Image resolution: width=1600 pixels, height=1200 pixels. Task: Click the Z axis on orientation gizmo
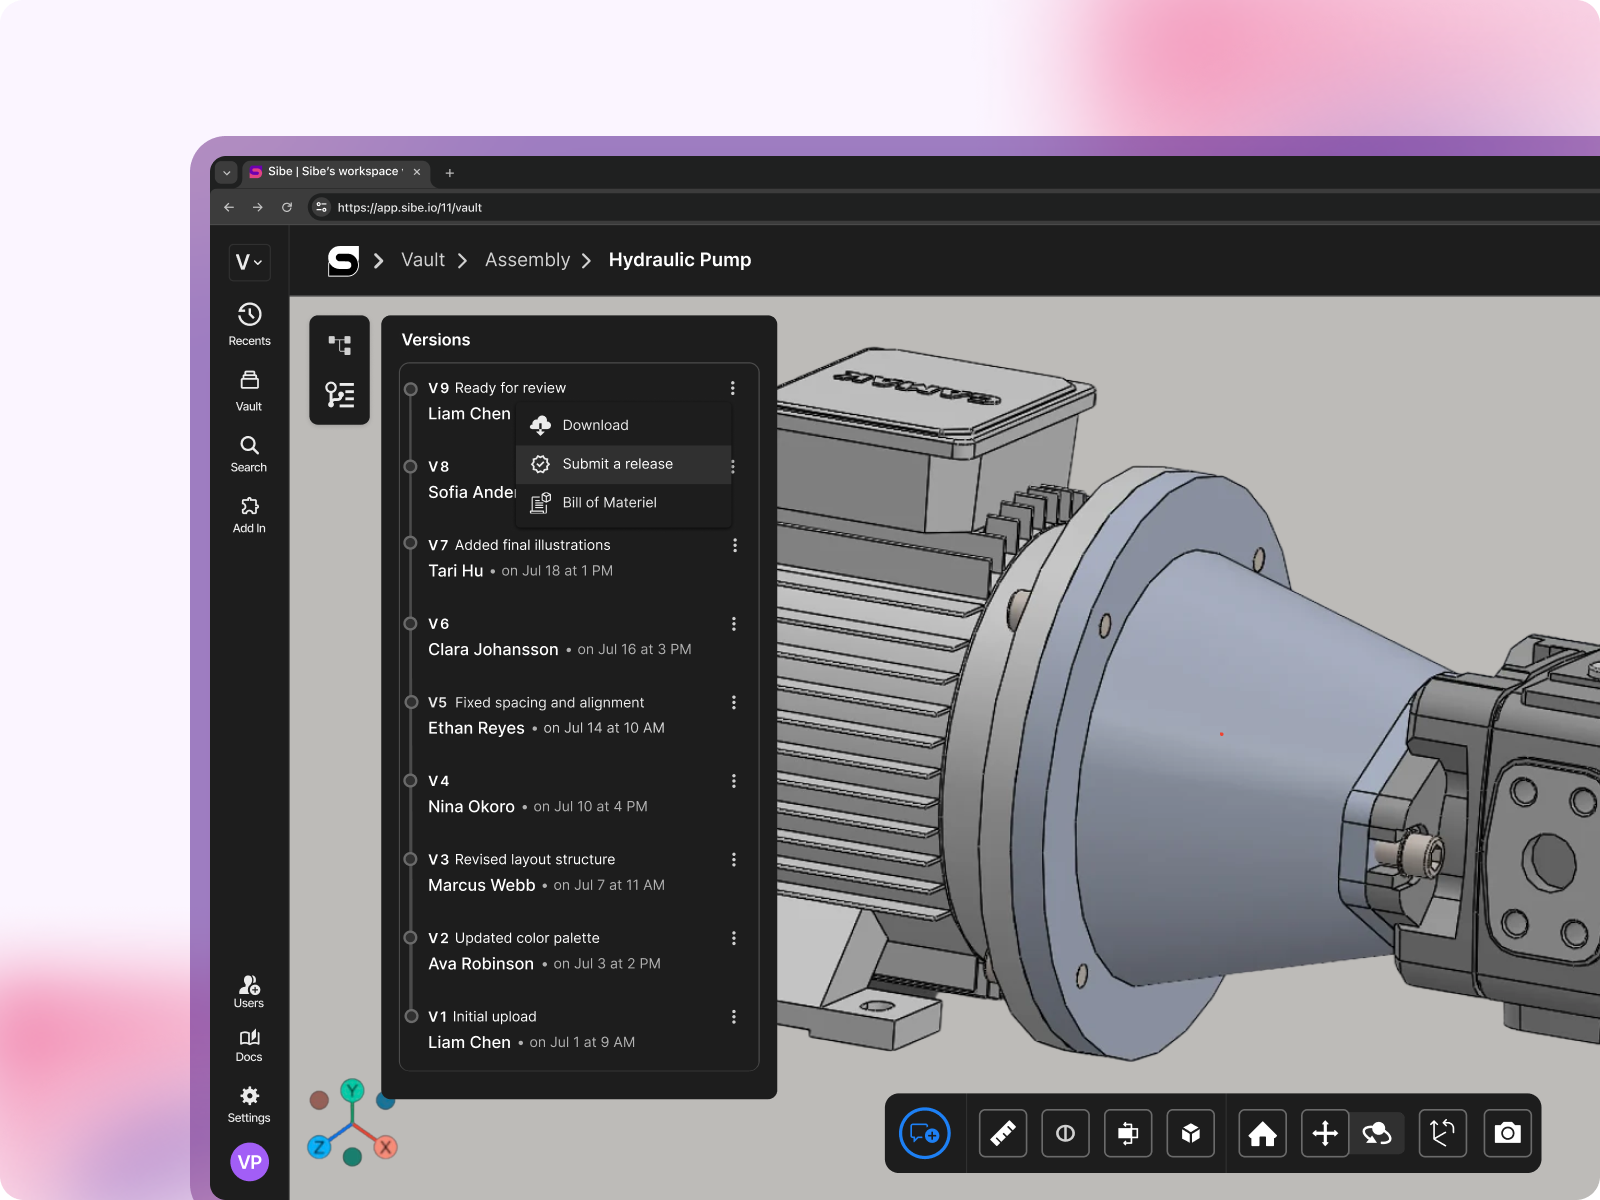point(319,1147)
